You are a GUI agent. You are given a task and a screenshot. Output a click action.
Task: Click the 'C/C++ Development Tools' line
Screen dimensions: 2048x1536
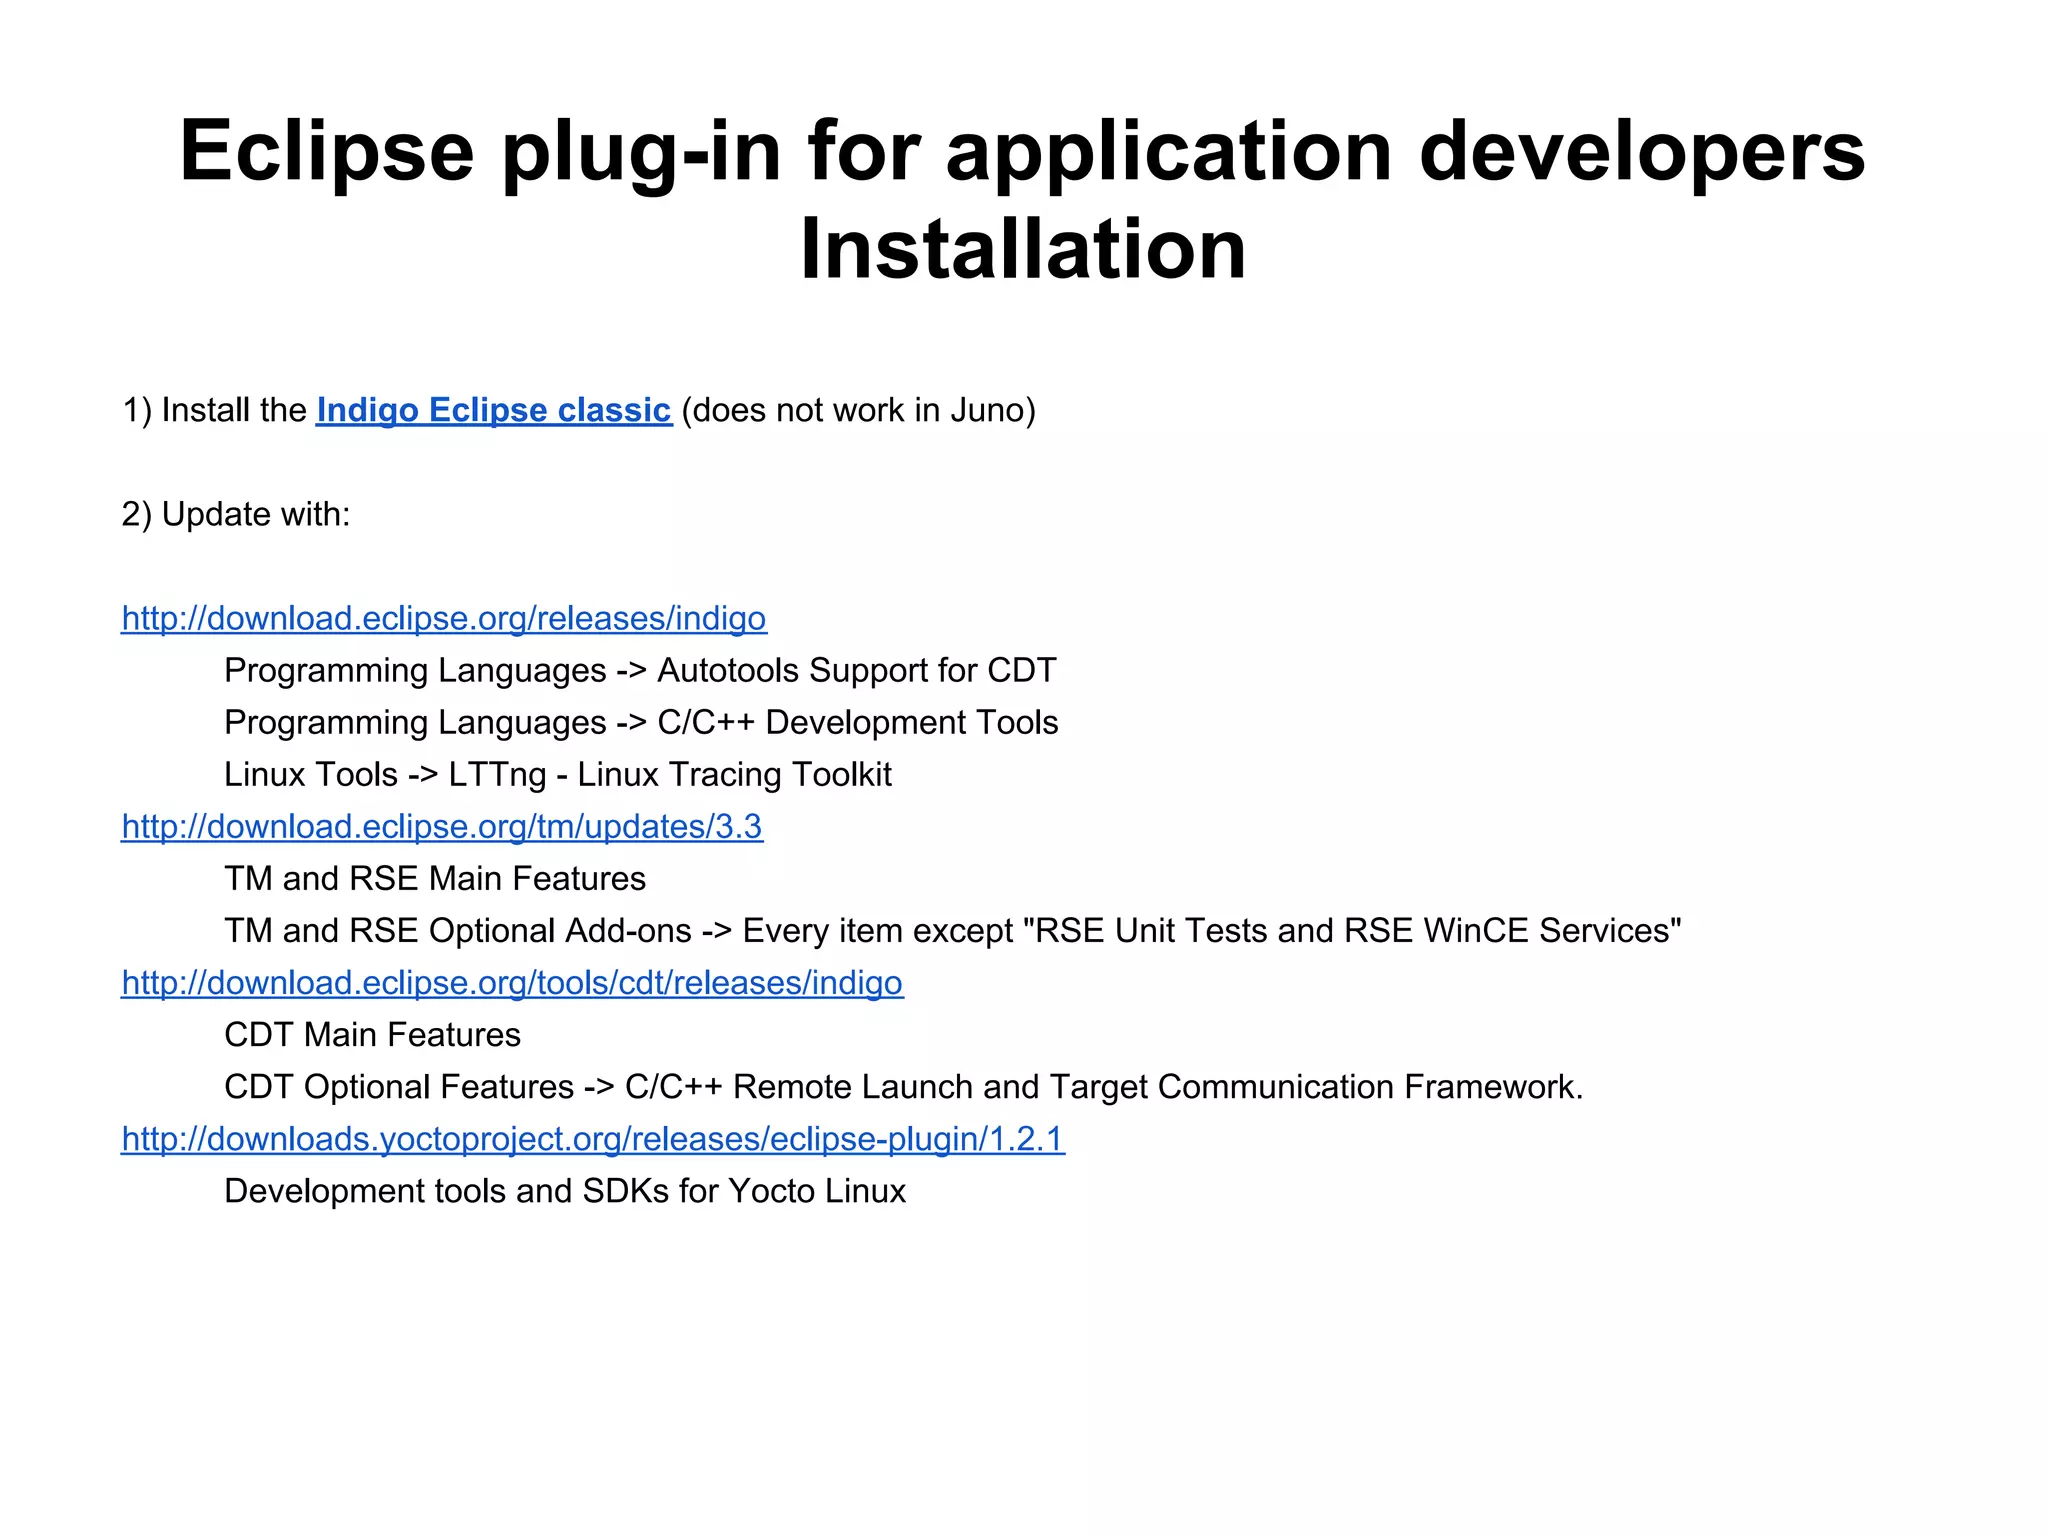(x=857, y=723)
